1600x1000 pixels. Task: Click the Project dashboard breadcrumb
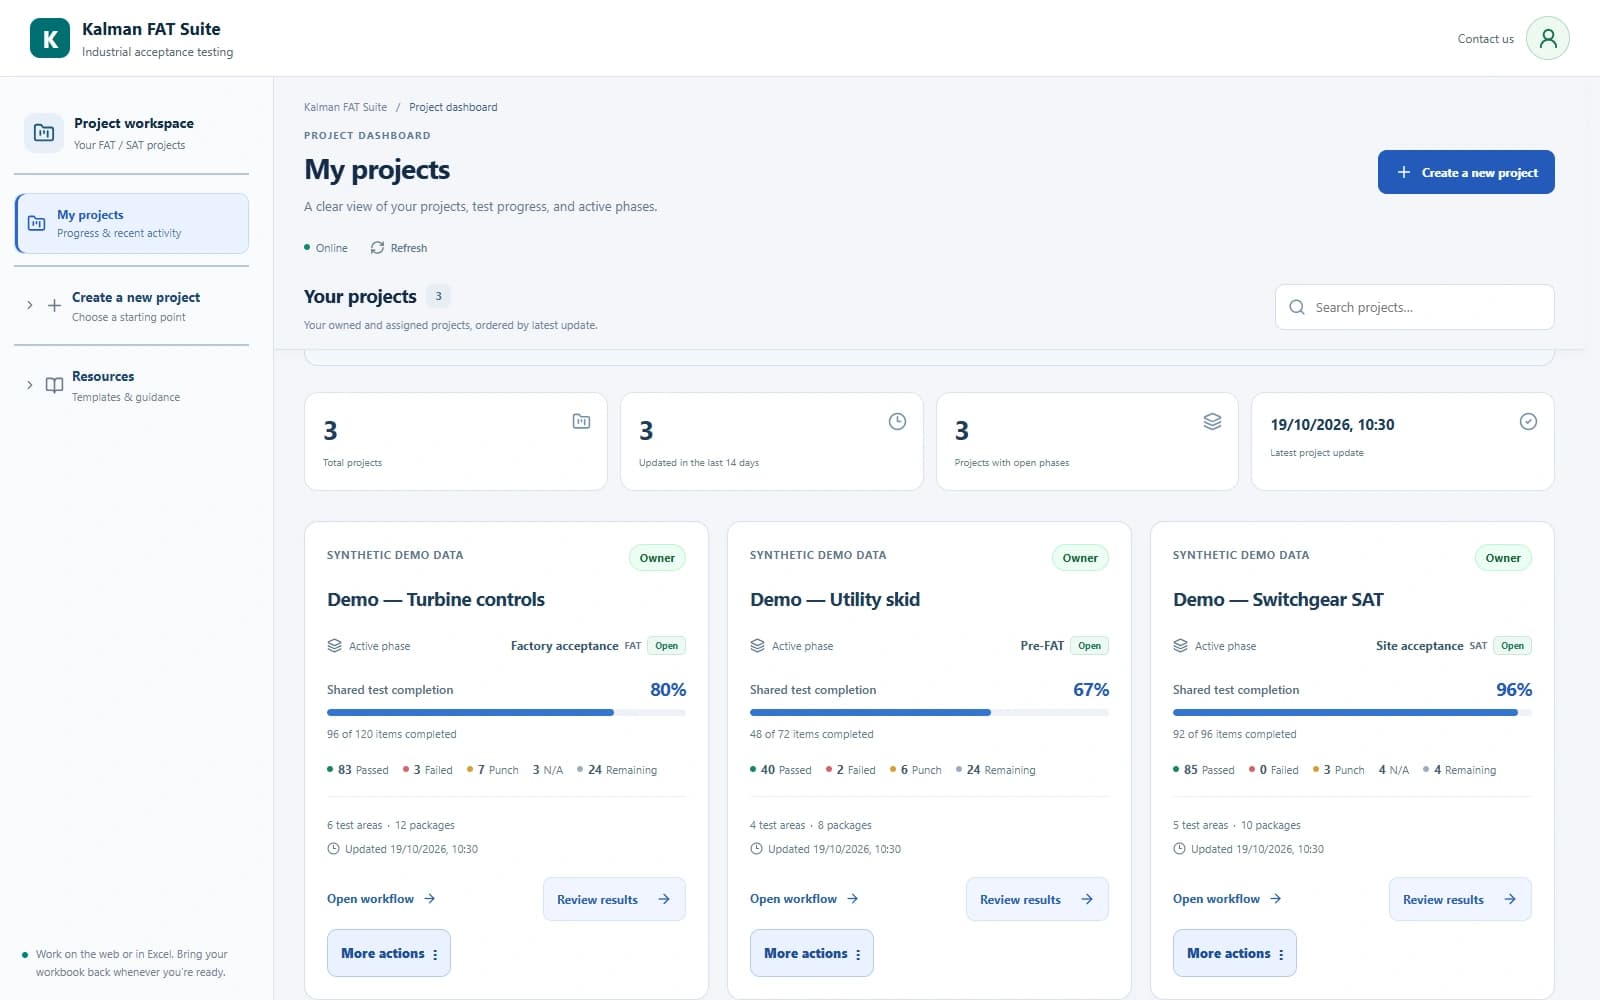(453, 107)
